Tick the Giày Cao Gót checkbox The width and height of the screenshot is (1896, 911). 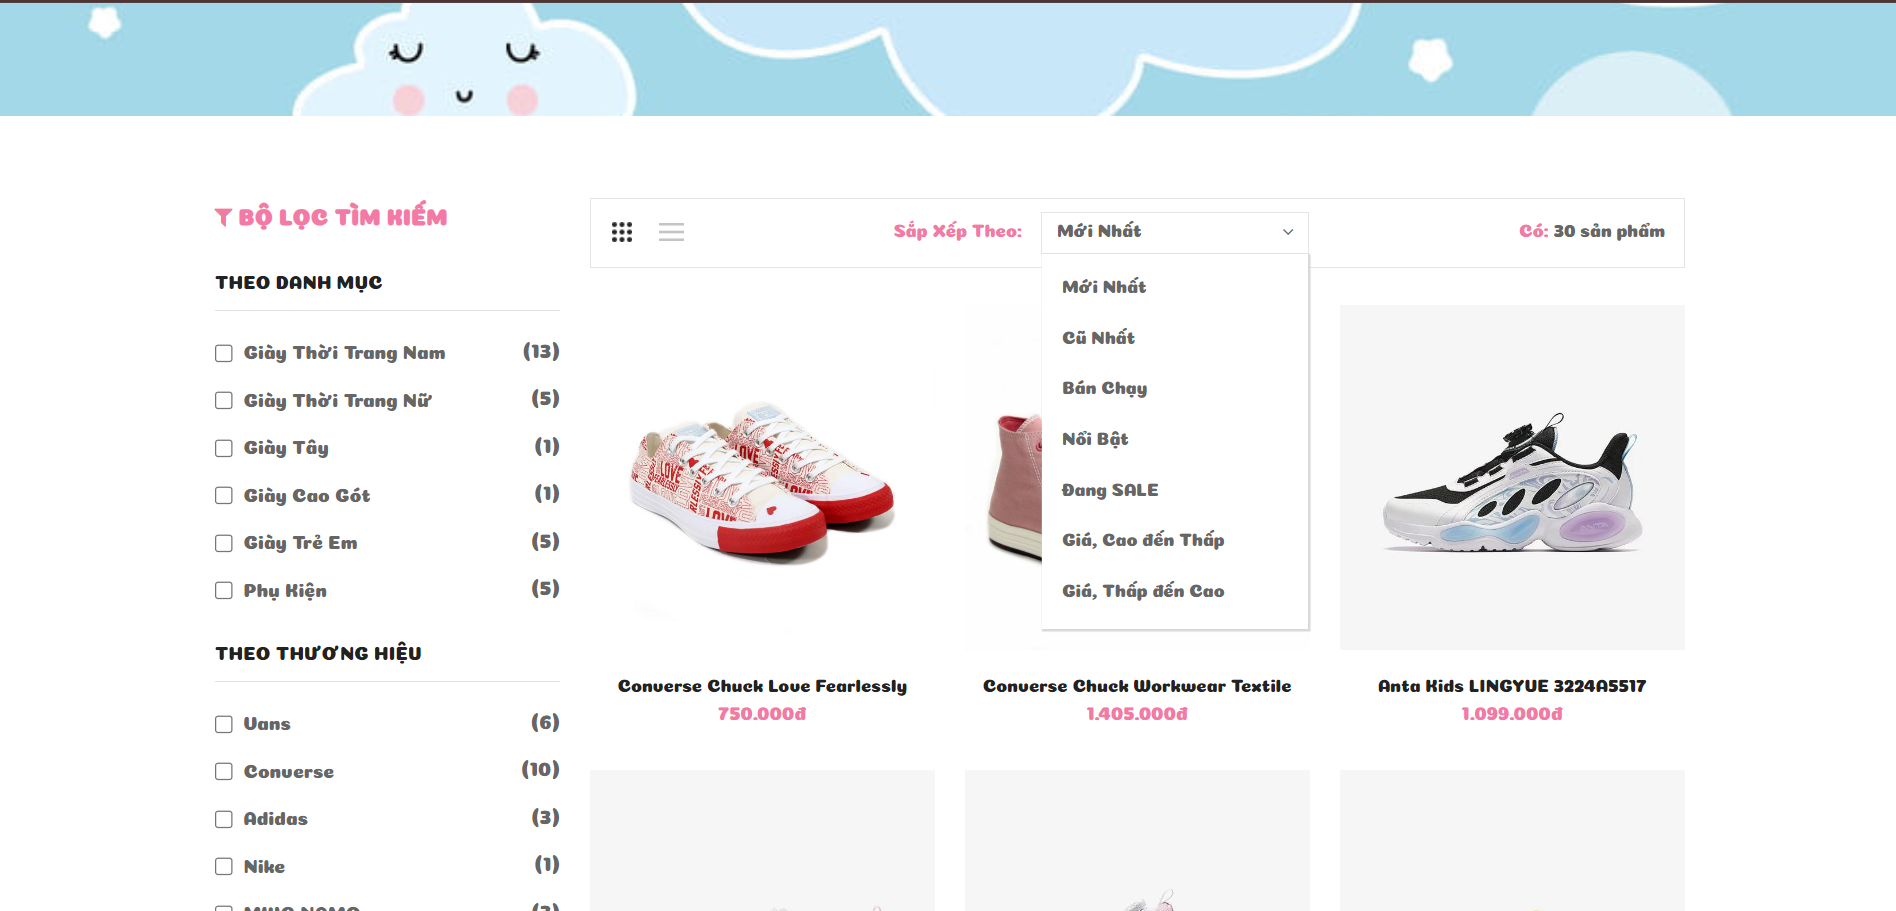point(224,496)
